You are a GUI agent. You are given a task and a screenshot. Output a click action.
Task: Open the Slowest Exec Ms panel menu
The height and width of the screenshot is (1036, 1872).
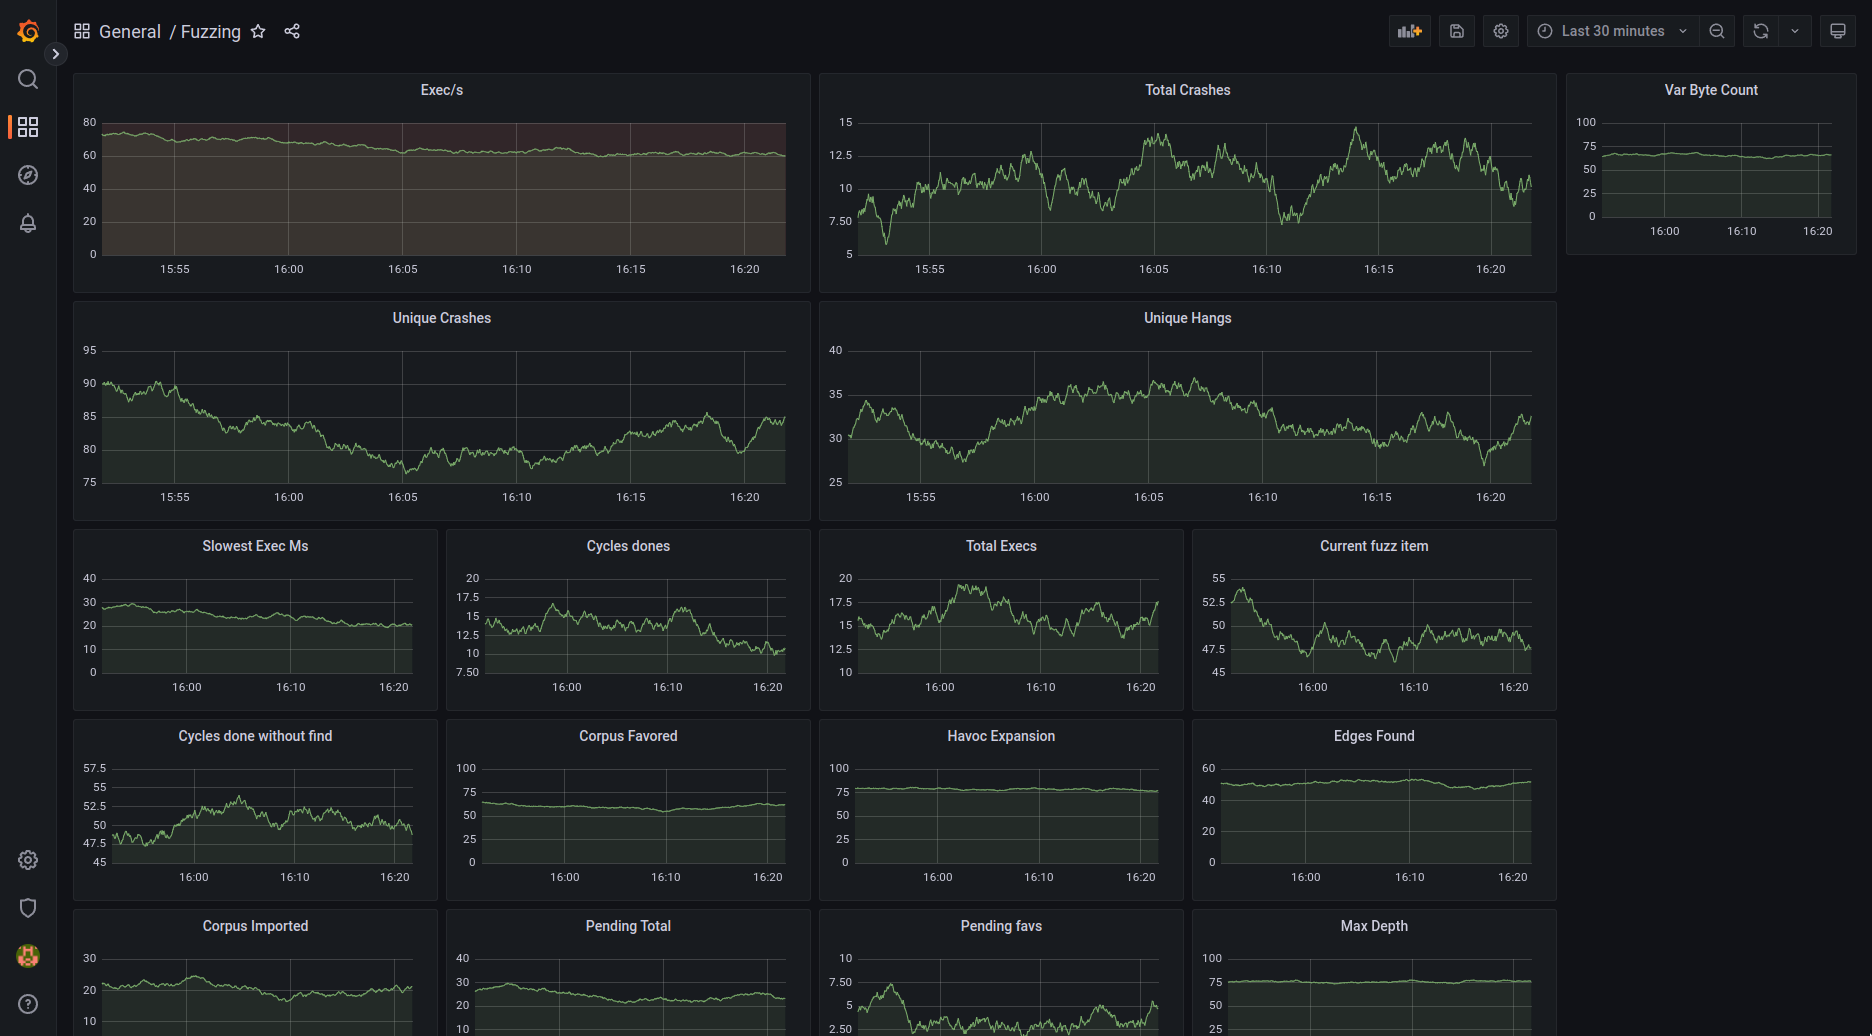tap(255, 546)
